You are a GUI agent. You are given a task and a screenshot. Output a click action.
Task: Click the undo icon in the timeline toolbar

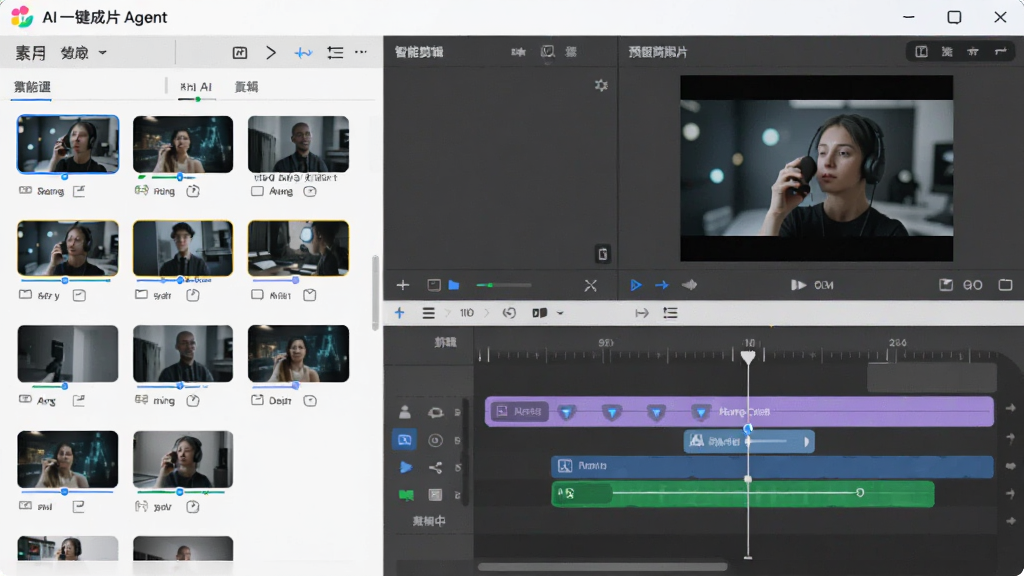pos(509,313)
